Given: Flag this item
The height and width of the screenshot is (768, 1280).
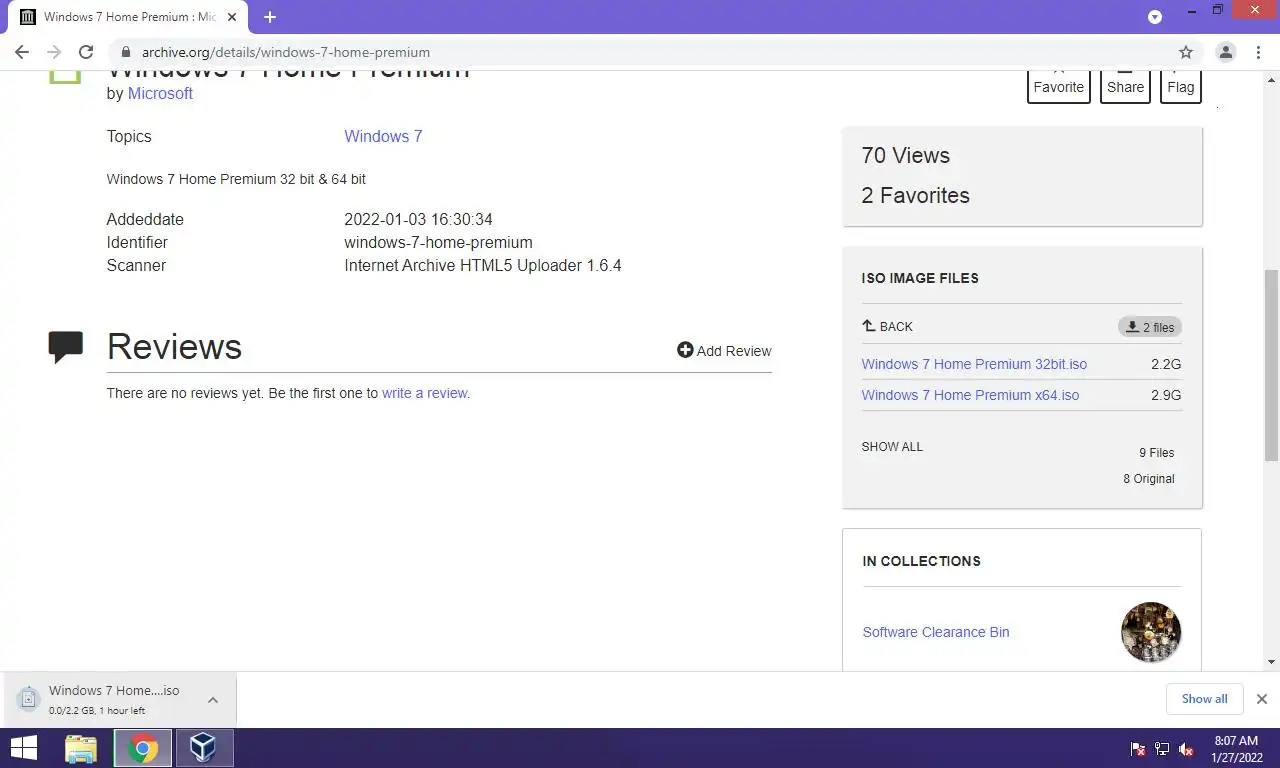Looking at the screenshot, I should click(x=1181, y=86).
